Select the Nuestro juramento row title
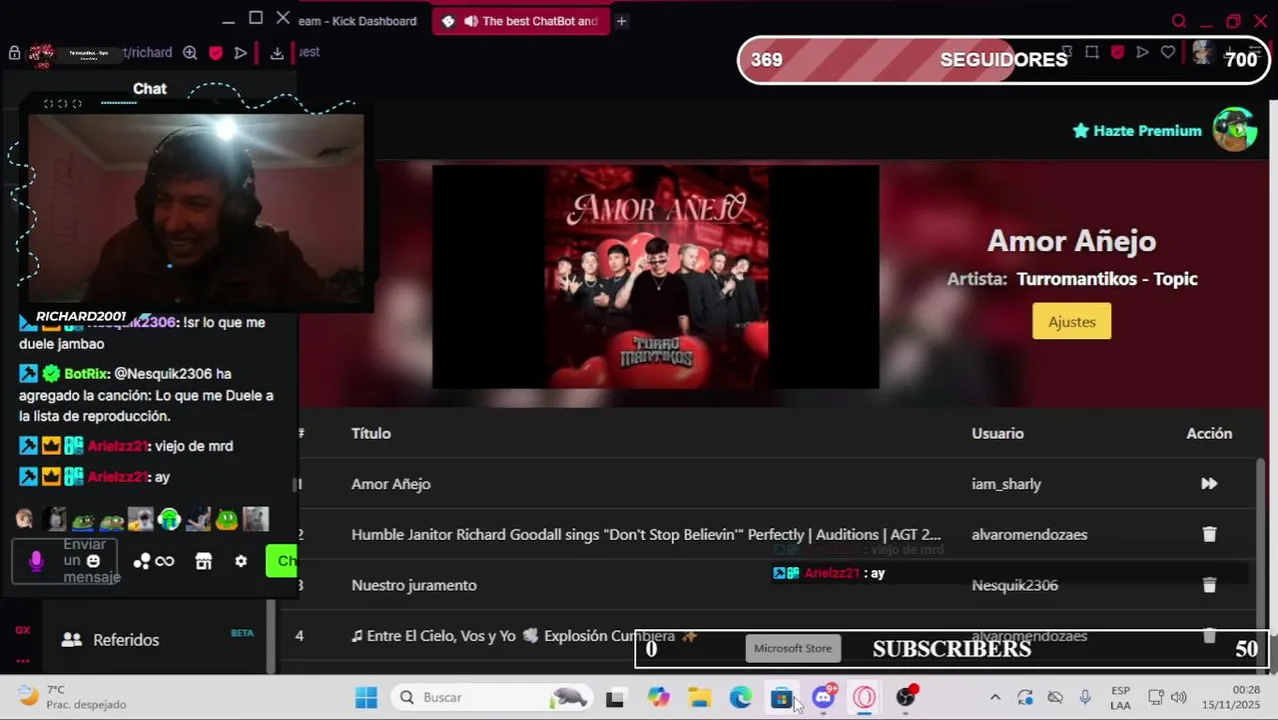The width and height of the screenshot is (1278, 720). [414, 585]
